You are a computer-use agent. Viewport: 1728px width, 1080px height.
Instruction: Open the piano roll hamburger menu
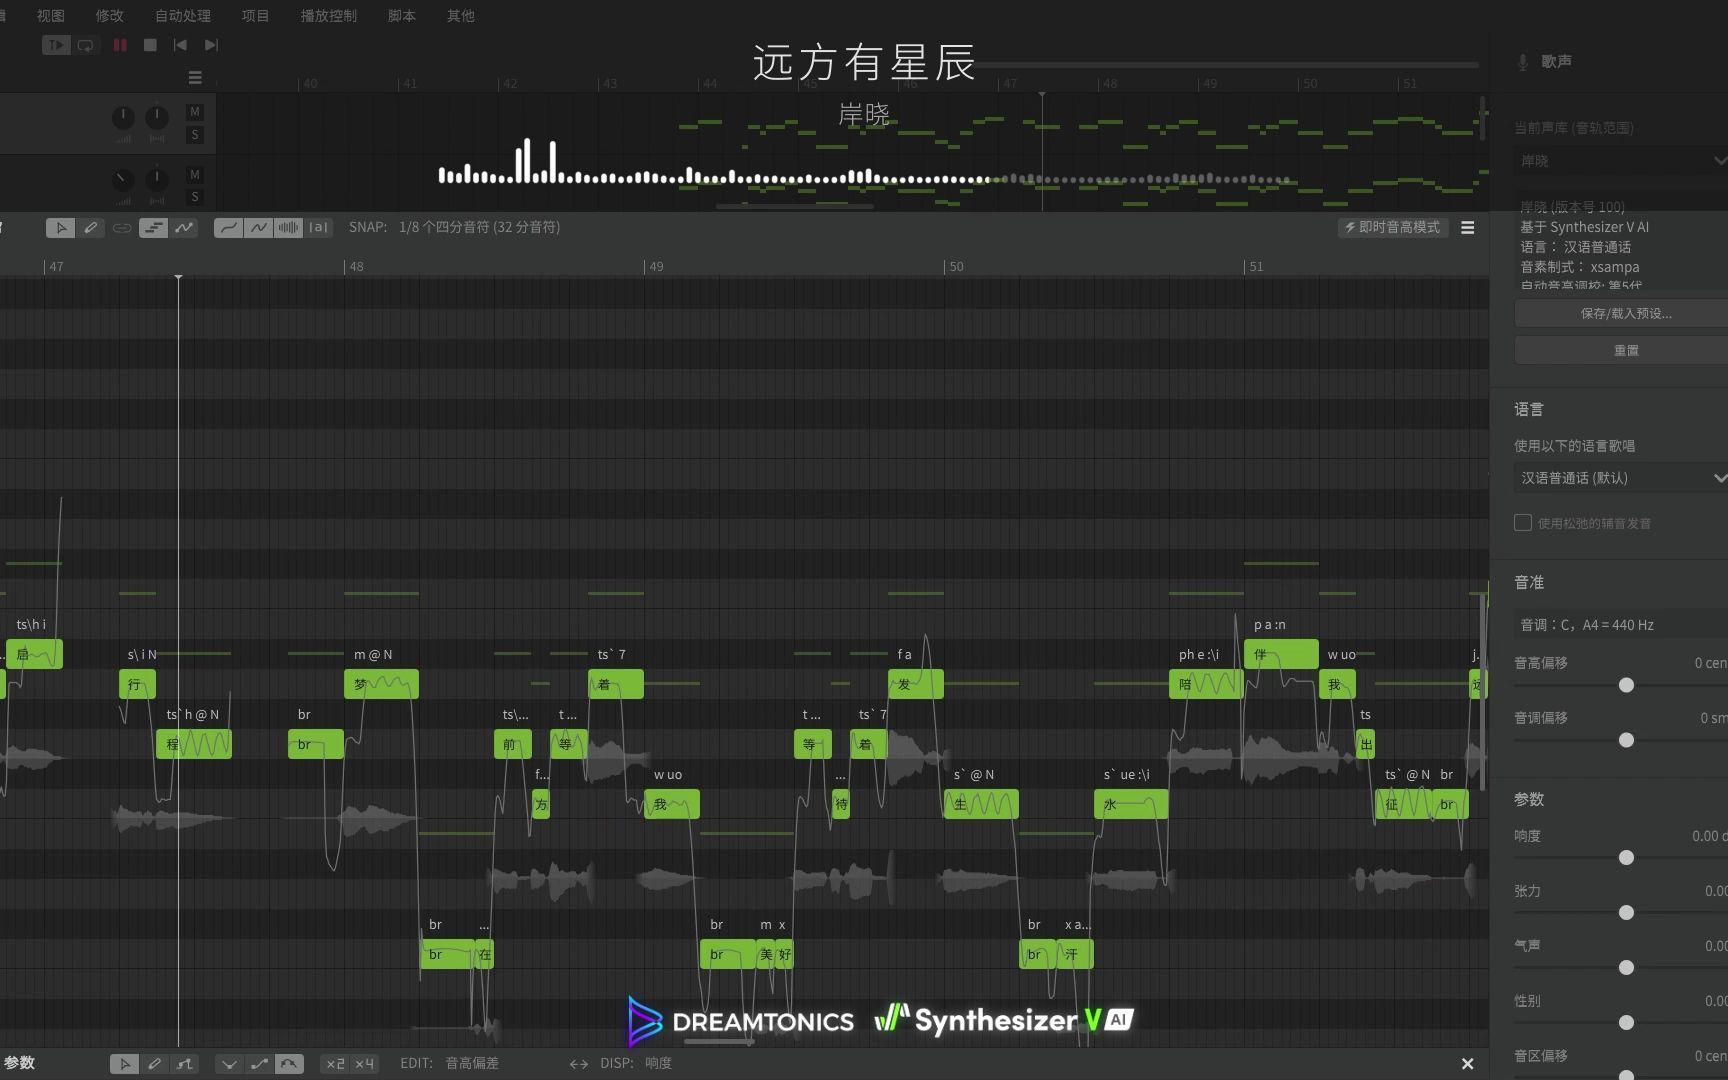tap(1467, 228)
